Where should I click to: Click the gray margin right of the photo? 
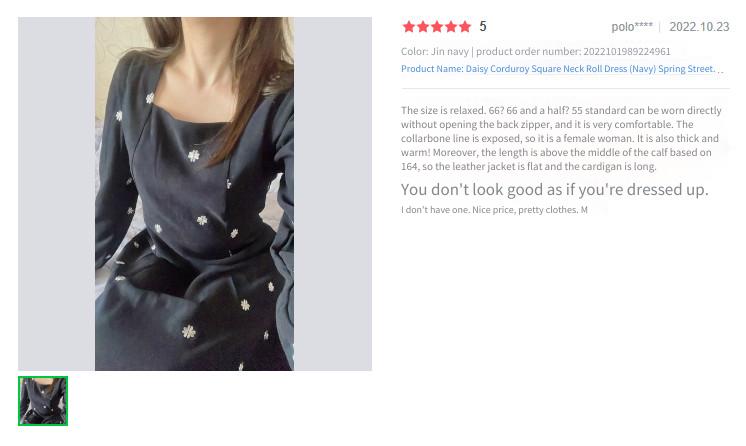pos(333,194)
